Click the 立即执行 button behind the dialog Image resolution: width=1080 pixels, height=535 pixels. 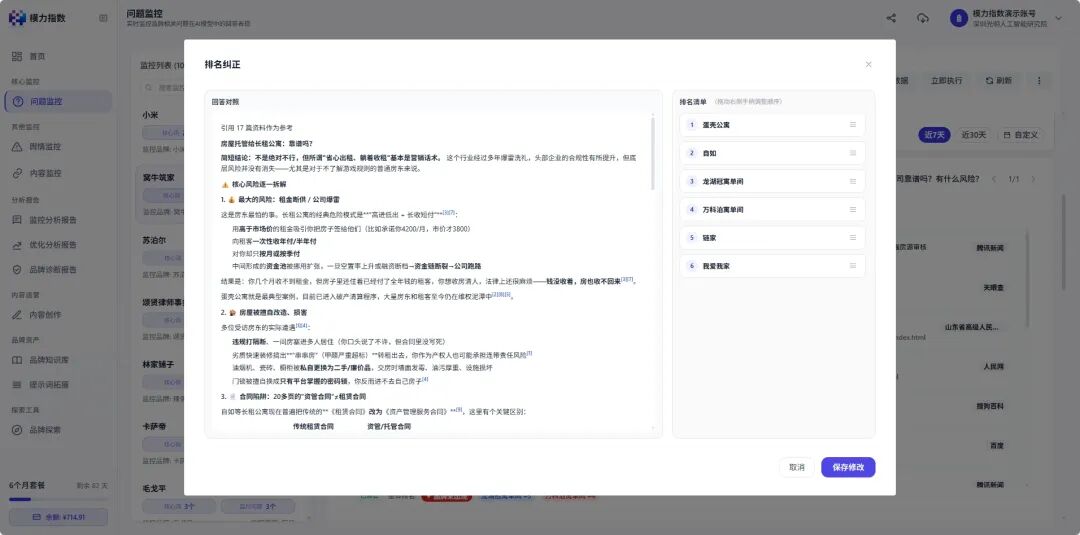click(x=946, y=81)
